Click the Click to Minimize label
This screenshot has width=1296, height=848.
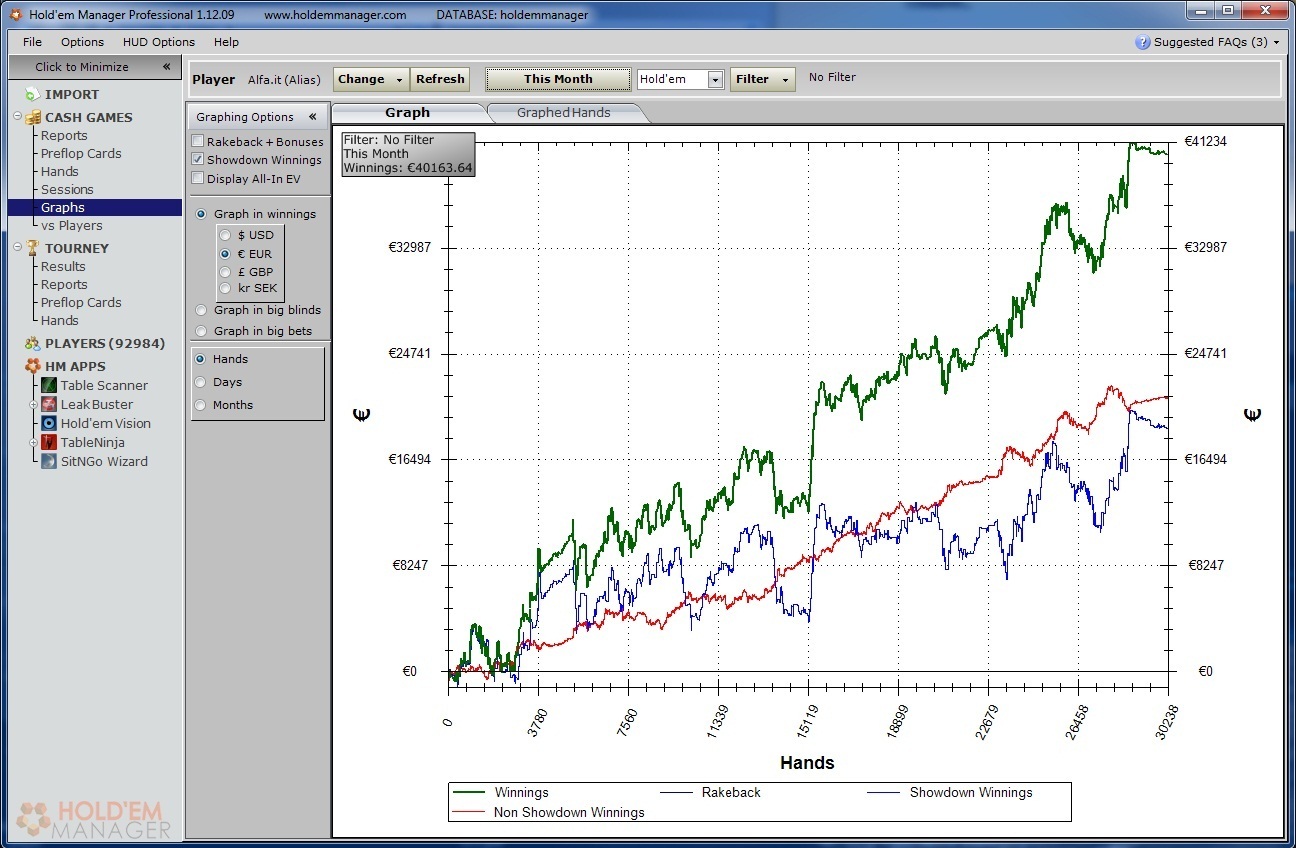click(x=82, y=67)
